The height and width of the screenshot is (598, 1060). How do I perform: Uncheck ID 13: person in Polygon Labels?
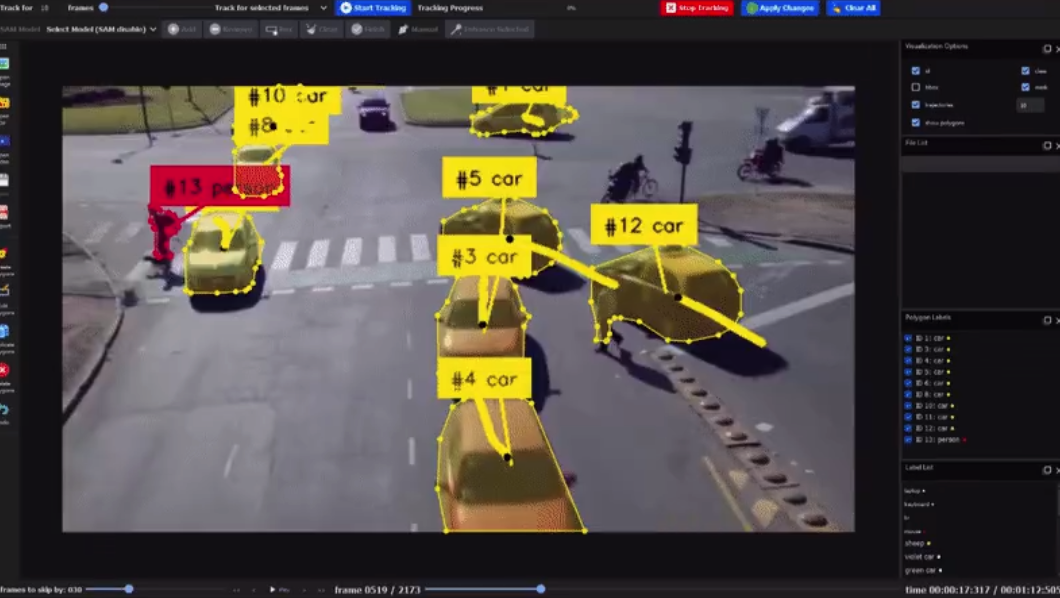pos(908,439)
